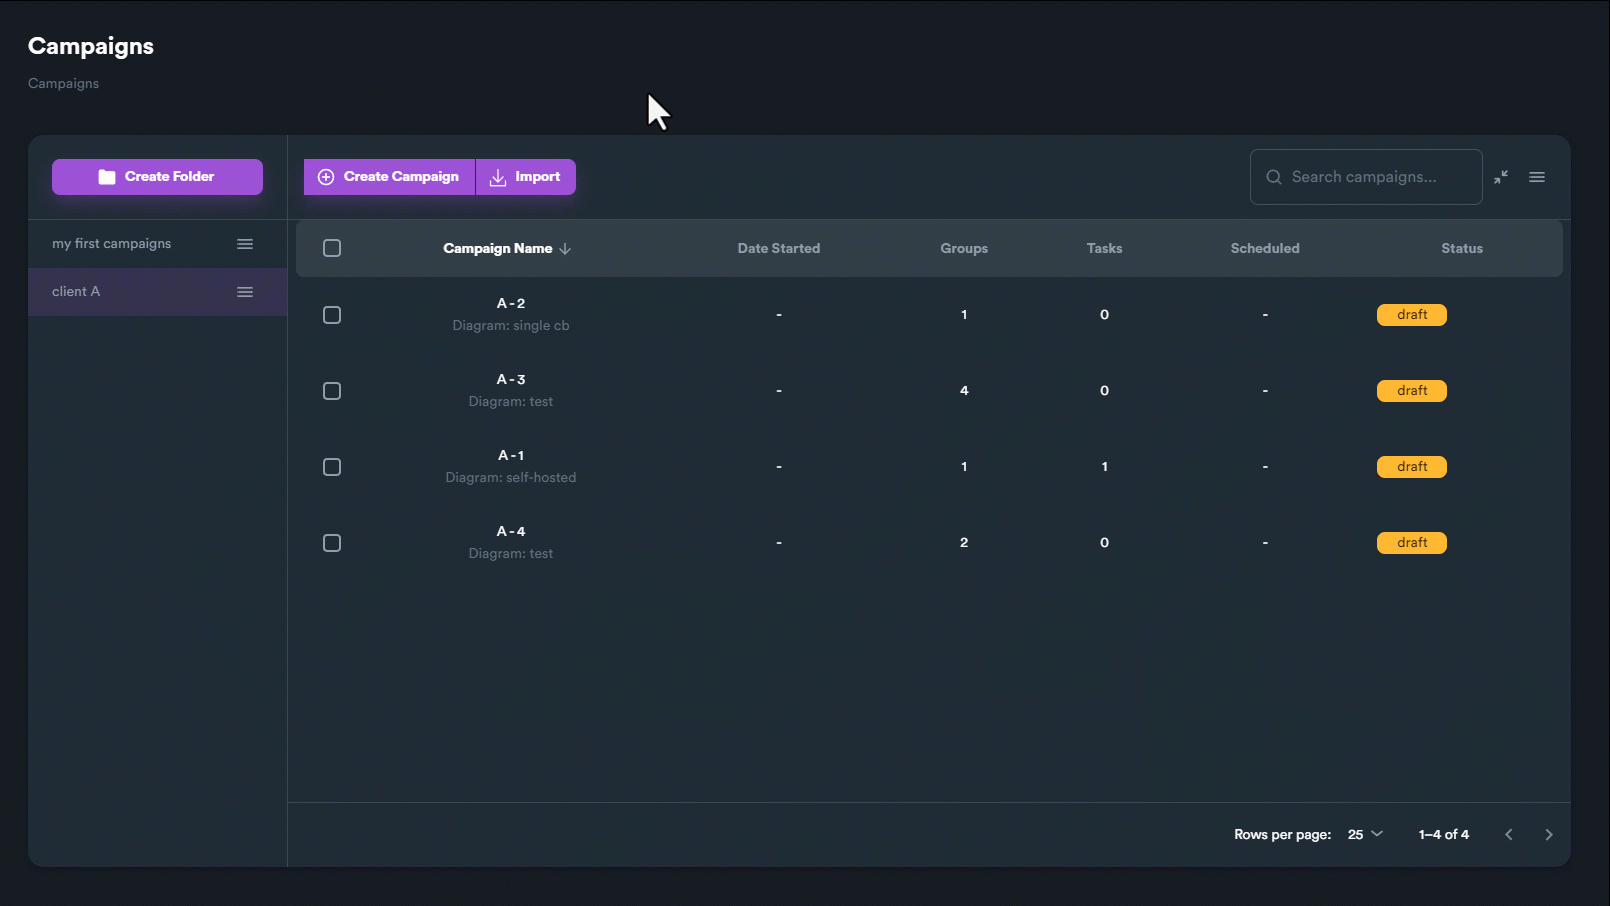Open menu icon for 'client A' folder
The width and height of the screenshot is (1610, 906).
pos(245,292)
